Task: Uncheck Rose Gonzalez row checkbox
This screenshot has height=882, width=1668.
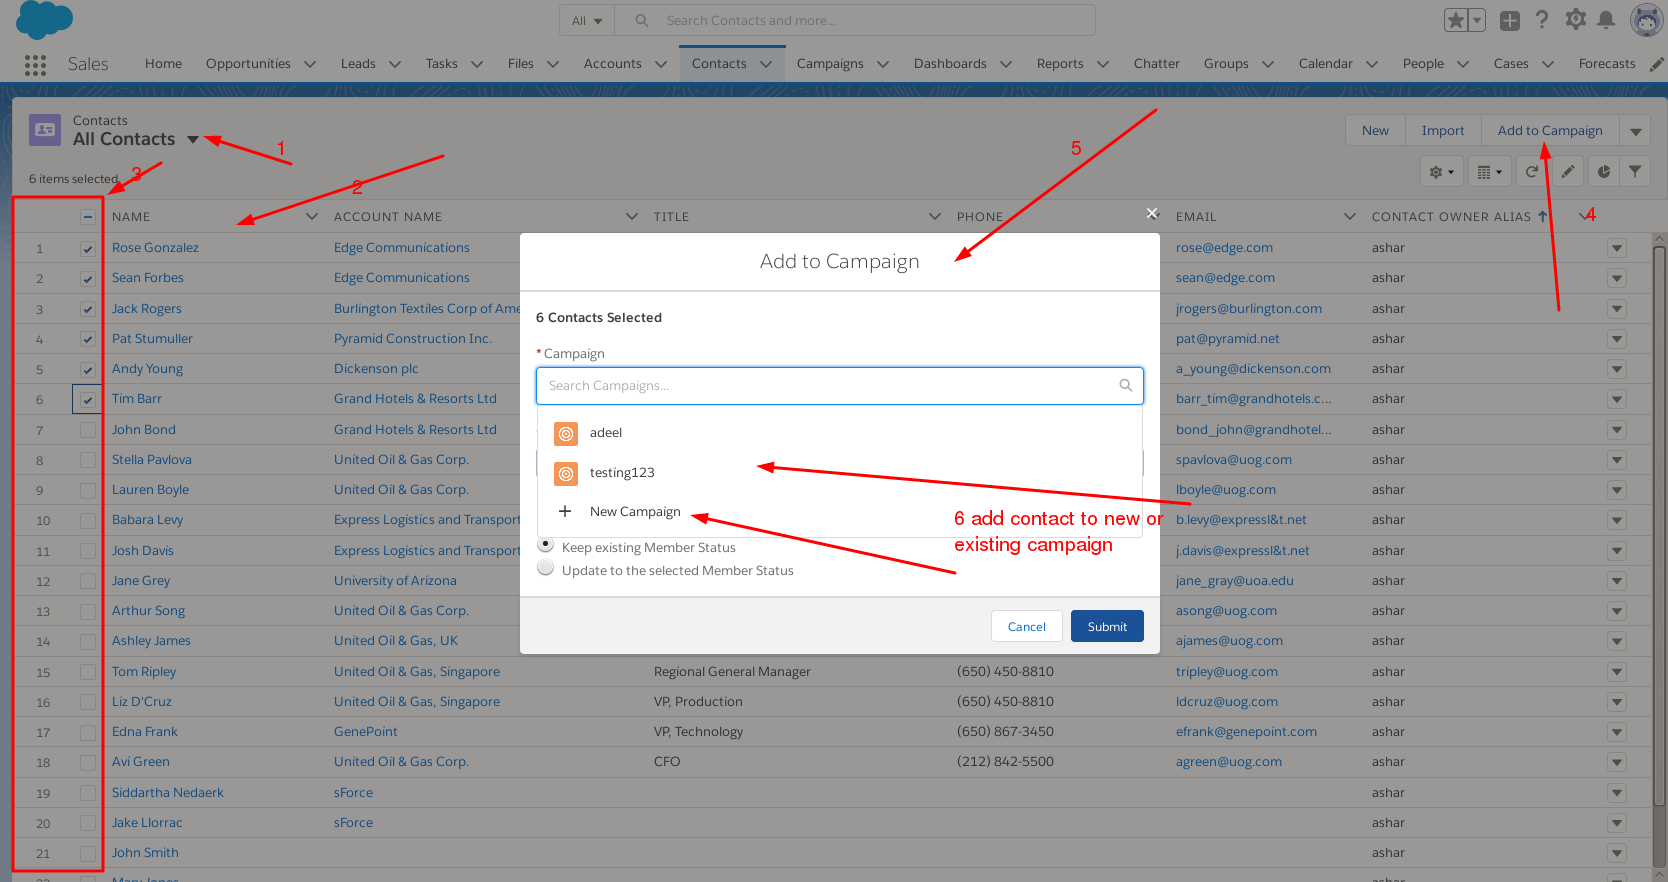Action: click(88, 248)
